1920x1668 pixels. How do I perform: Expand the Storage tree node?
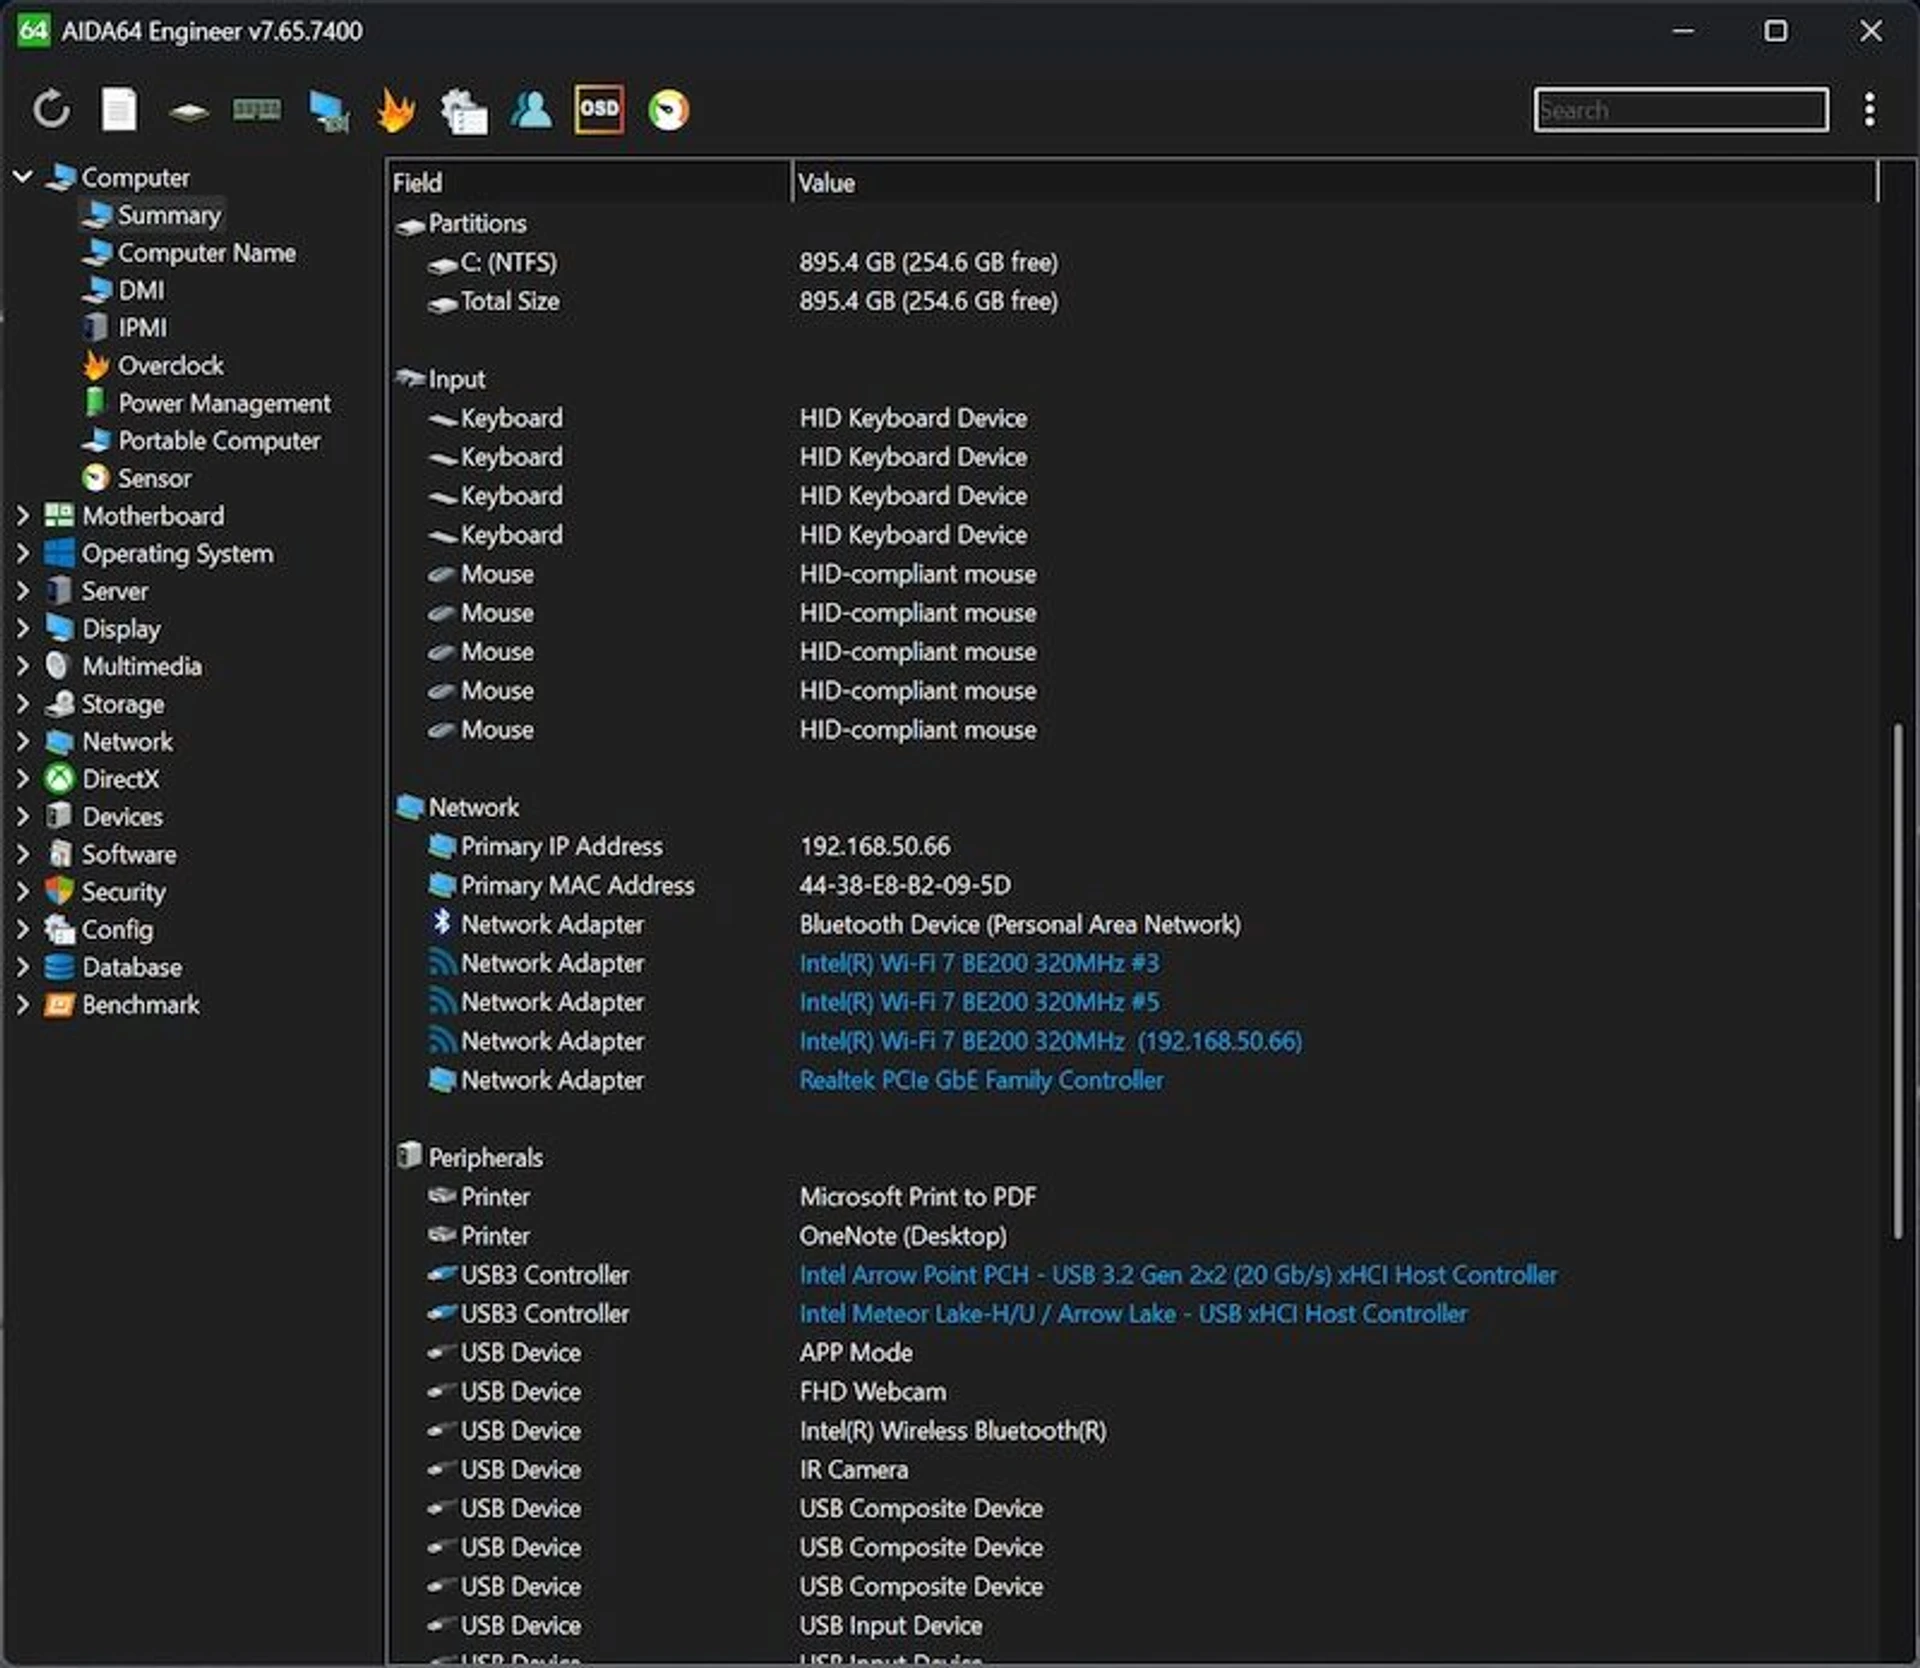coord(22,704)
